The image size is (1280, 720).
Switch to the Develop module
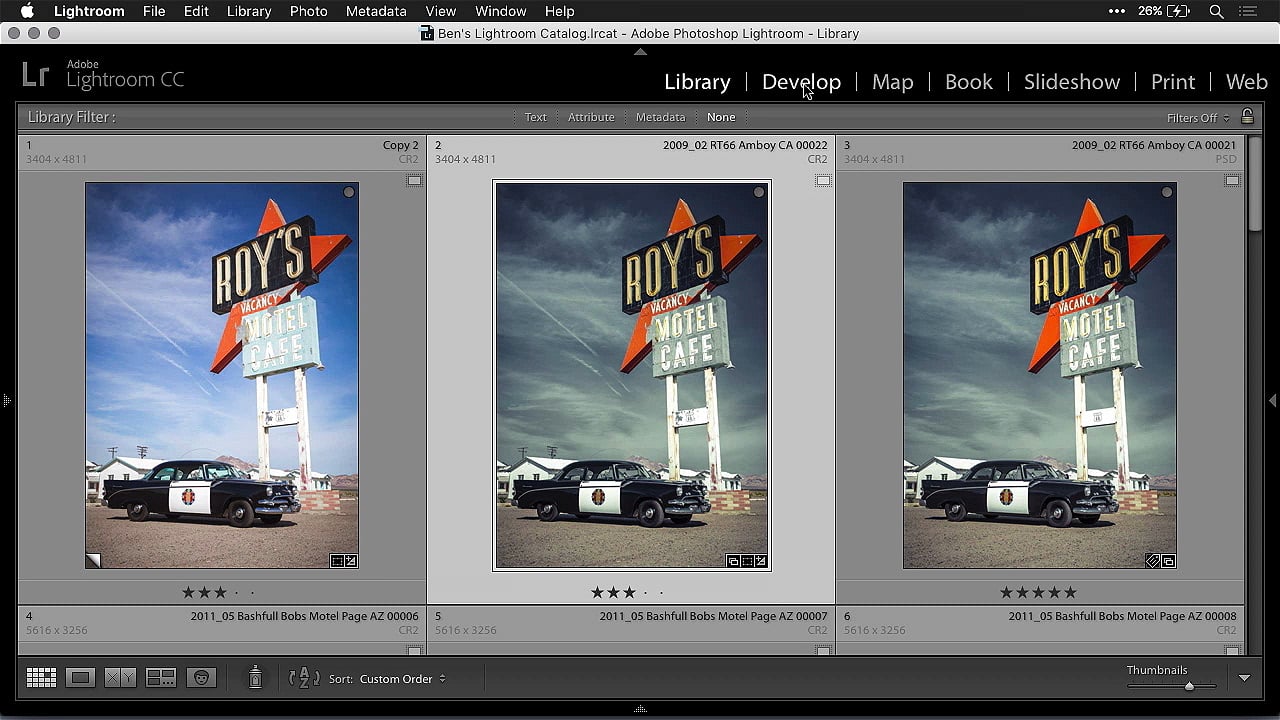tap(801, 82)
